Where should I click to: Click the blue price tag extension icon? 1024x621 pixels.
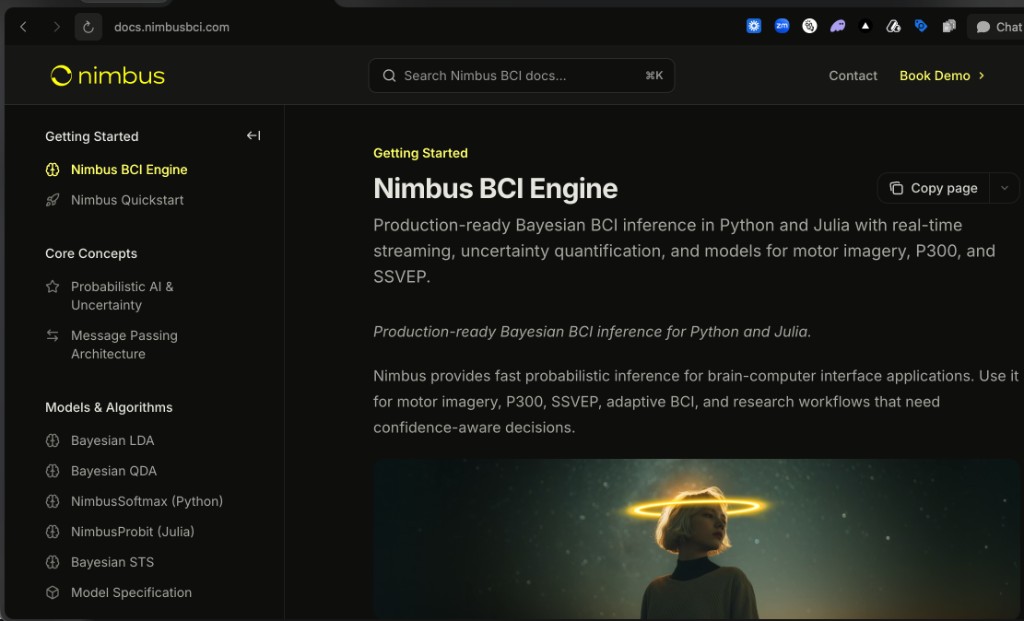tap(921, 26)
